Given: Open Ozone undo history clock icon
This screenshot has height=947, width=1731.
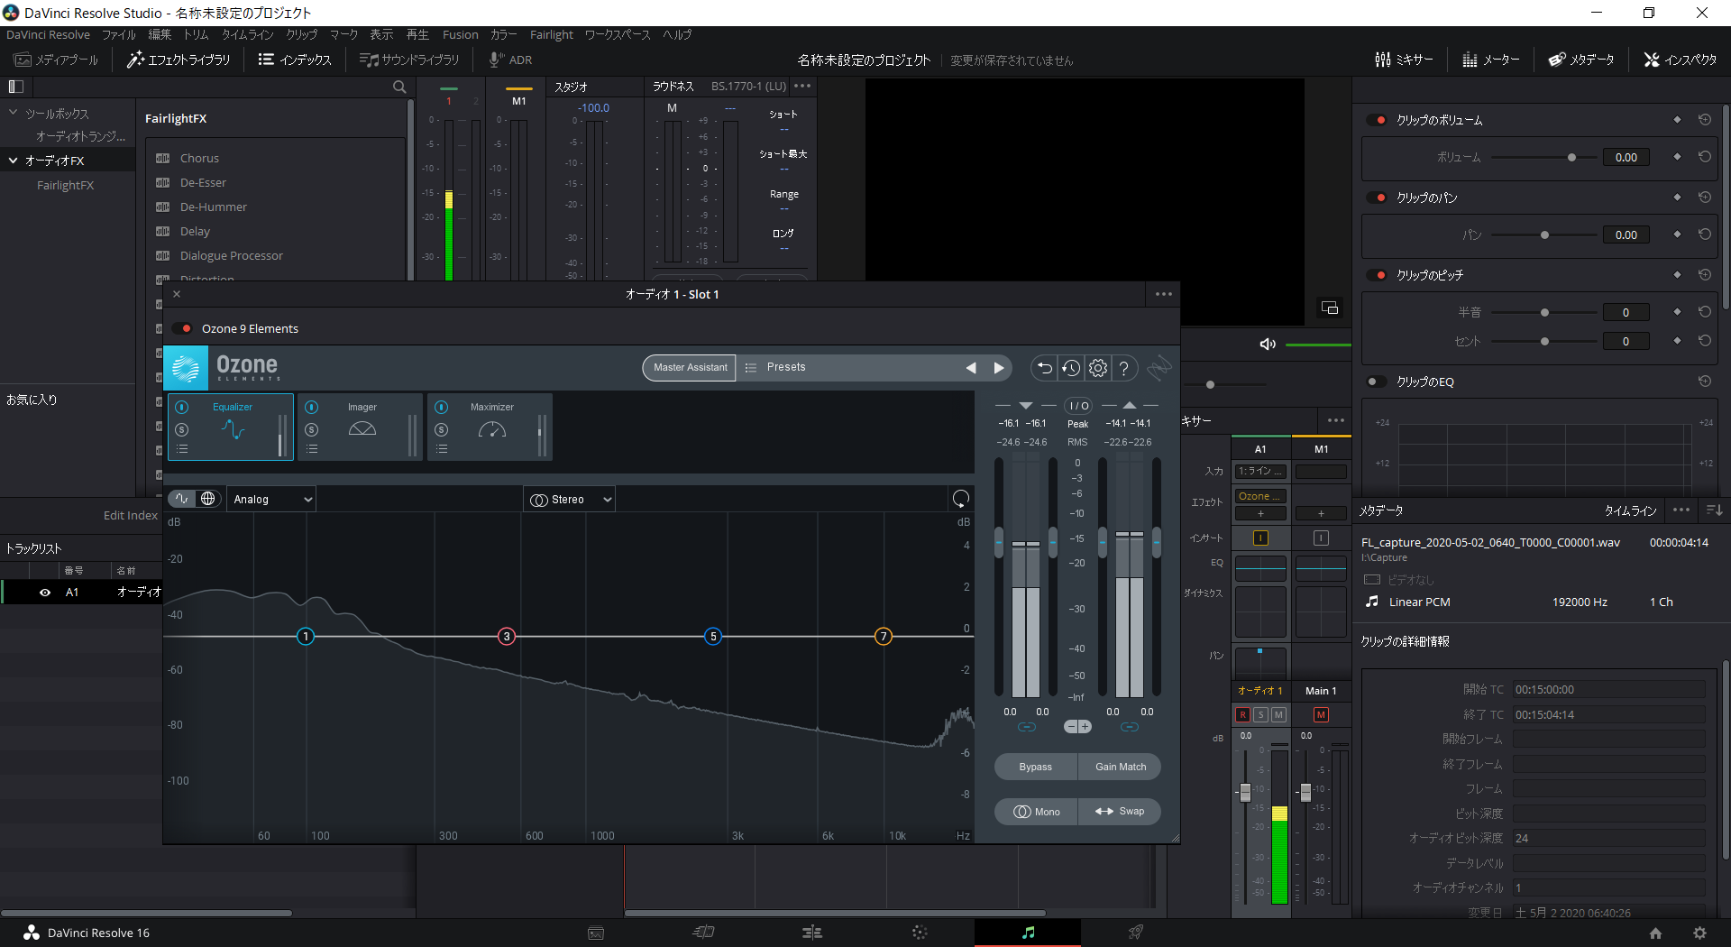Looking at the screenshot, I should pos(1071,368).
